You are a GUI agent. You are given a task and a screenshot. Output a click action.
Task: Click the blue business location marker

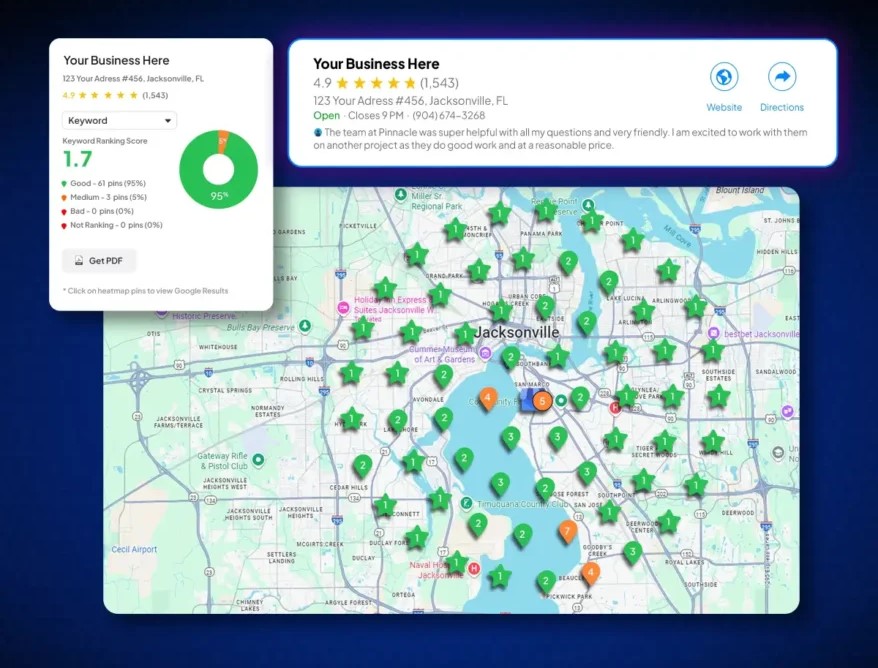point(526,403)
